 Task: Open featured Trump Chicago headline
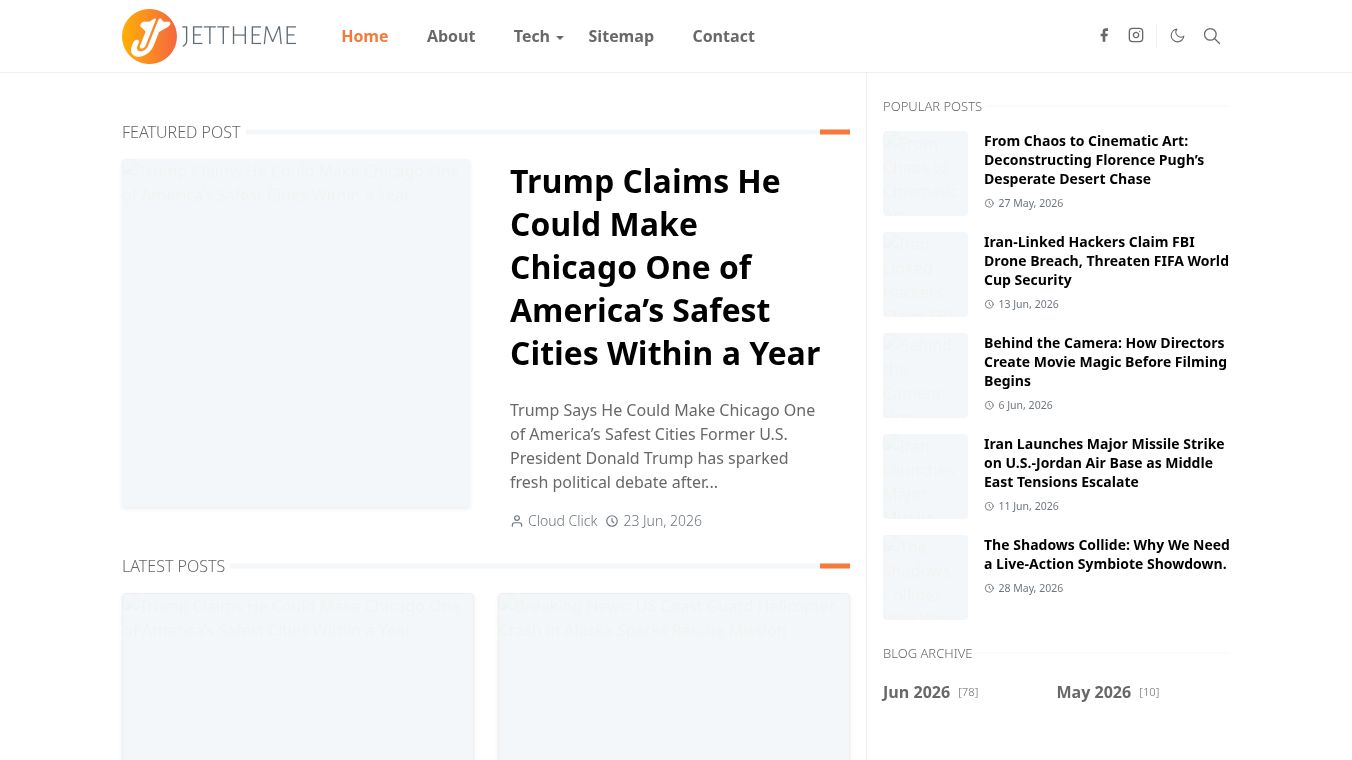coord(665,267)
